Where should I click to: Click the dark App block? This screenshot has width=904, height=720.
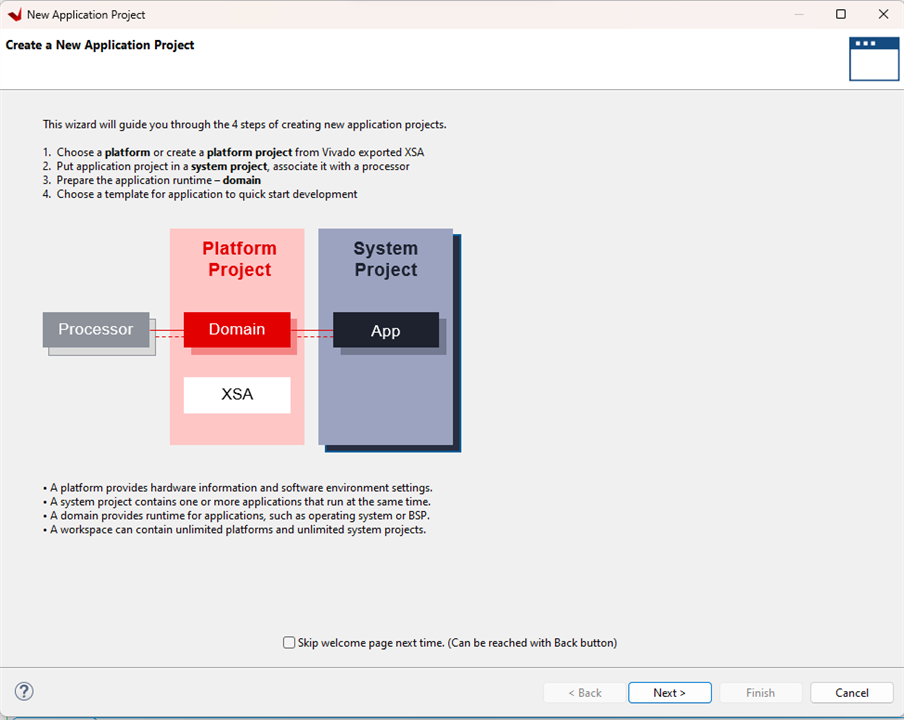click(386, 330)
